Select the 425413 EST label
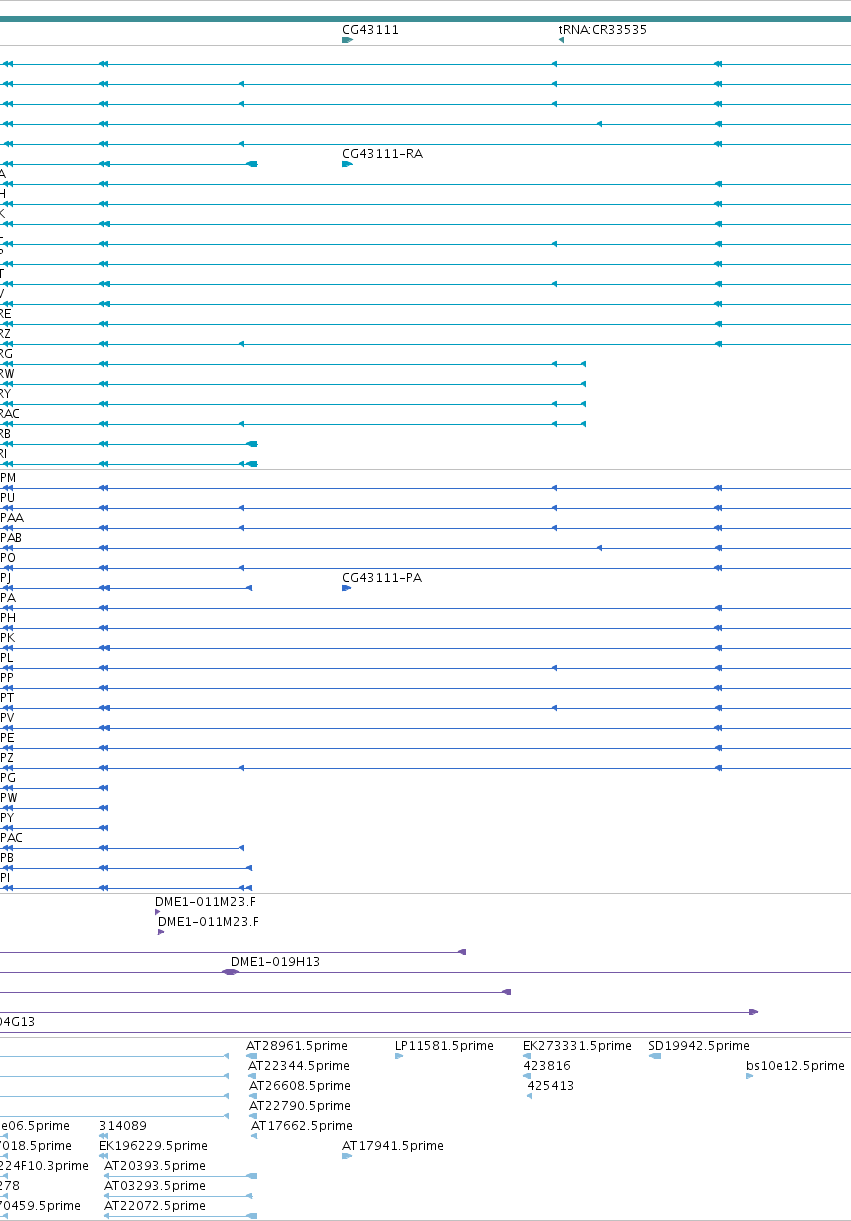The image size is (851, 1221). pyautogui.click(x=550, y=1086)
